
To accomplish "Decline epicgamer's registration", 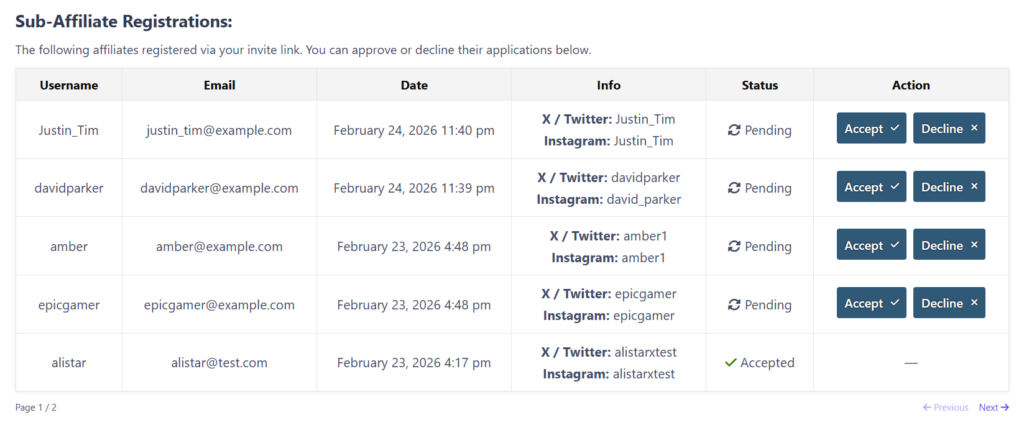I will coord(948,304).
